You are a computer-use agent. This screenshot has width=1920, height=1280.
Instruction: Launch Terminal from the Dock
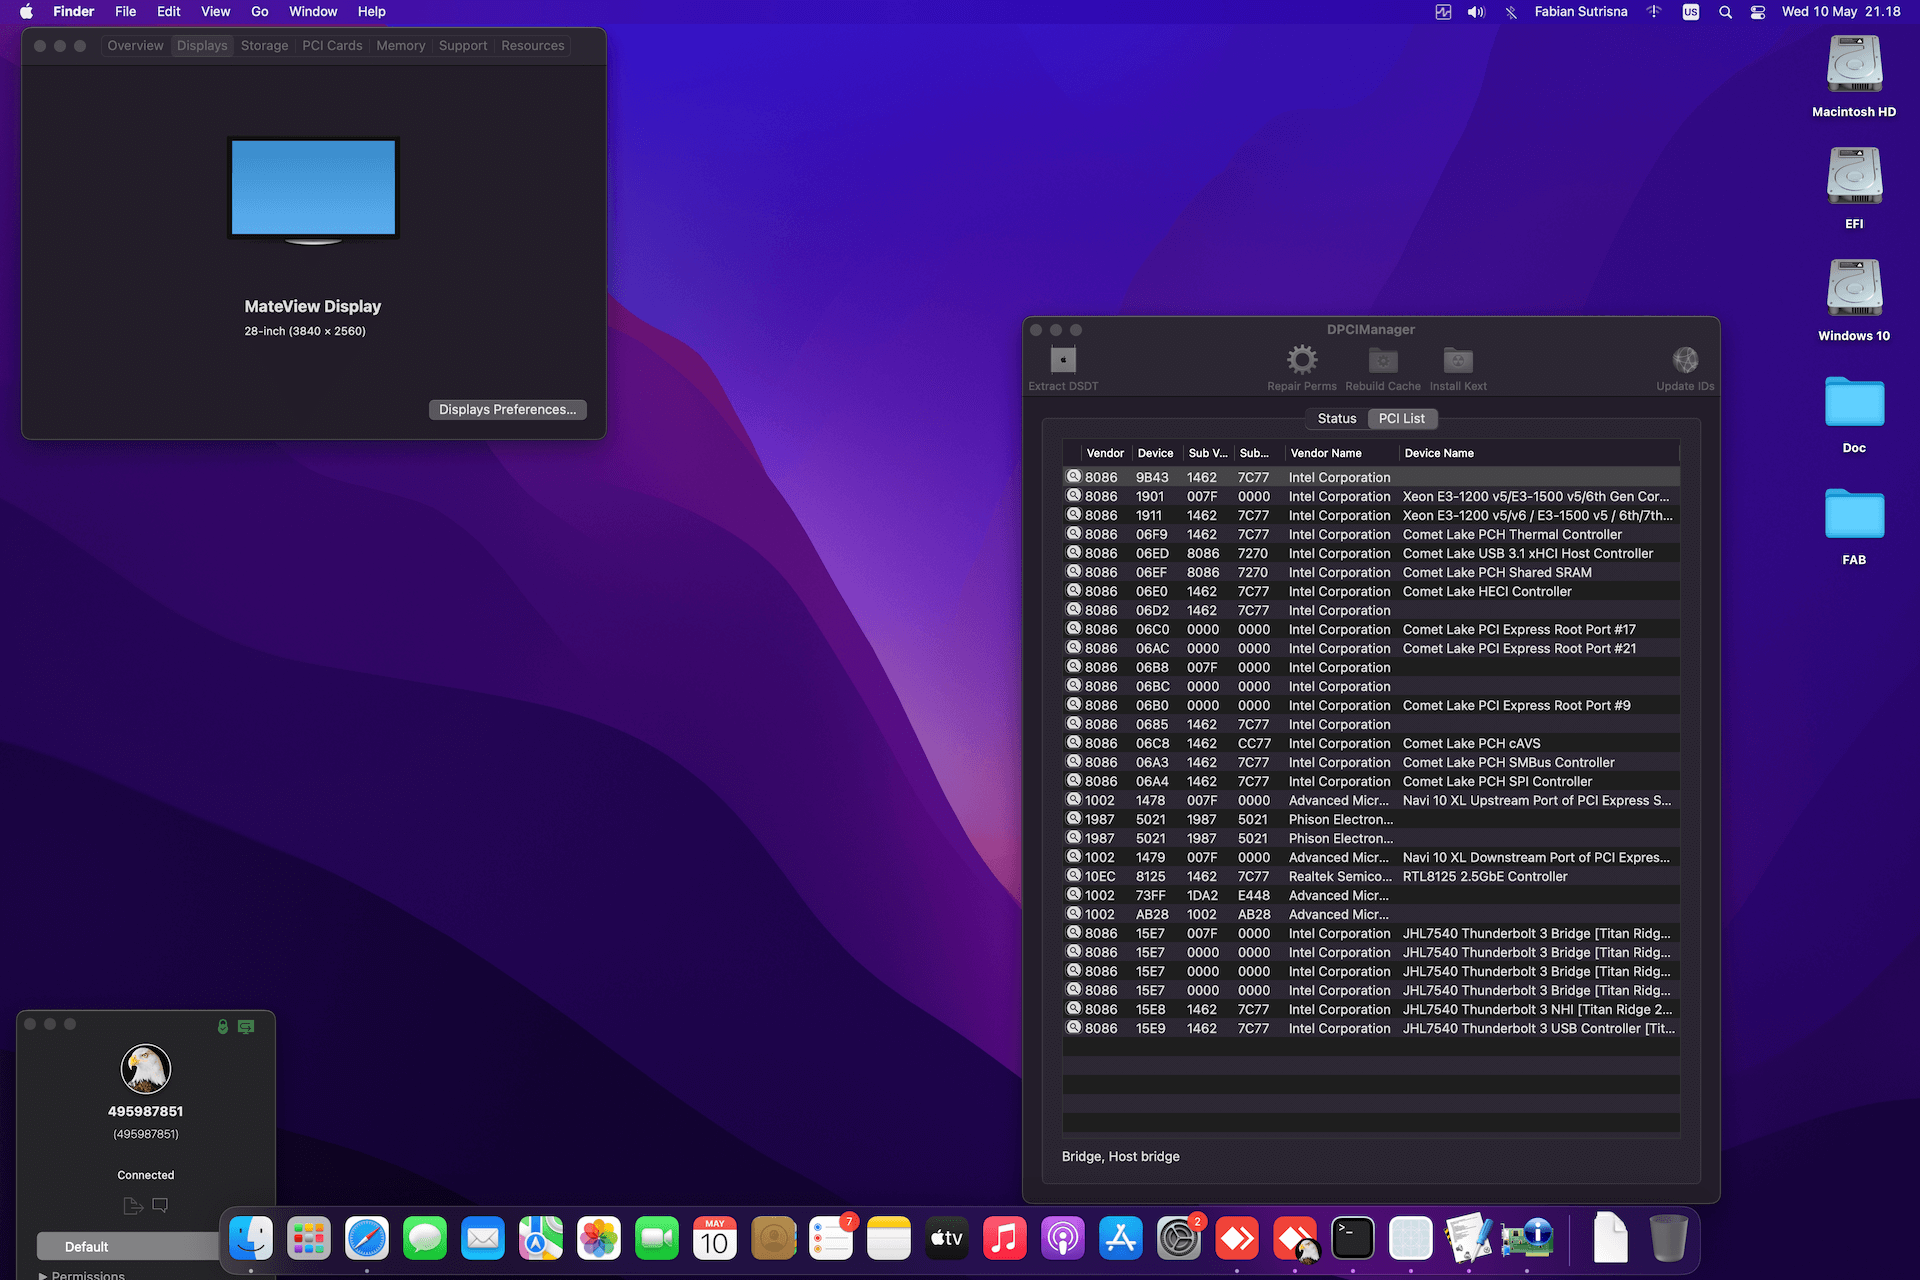[1353, 1239]
